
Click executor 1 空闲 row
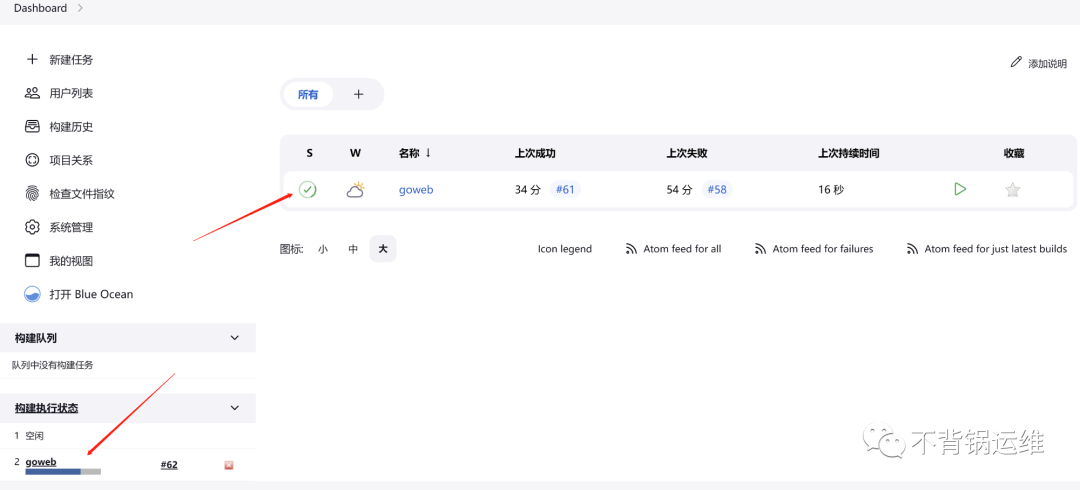pos(127,436)
